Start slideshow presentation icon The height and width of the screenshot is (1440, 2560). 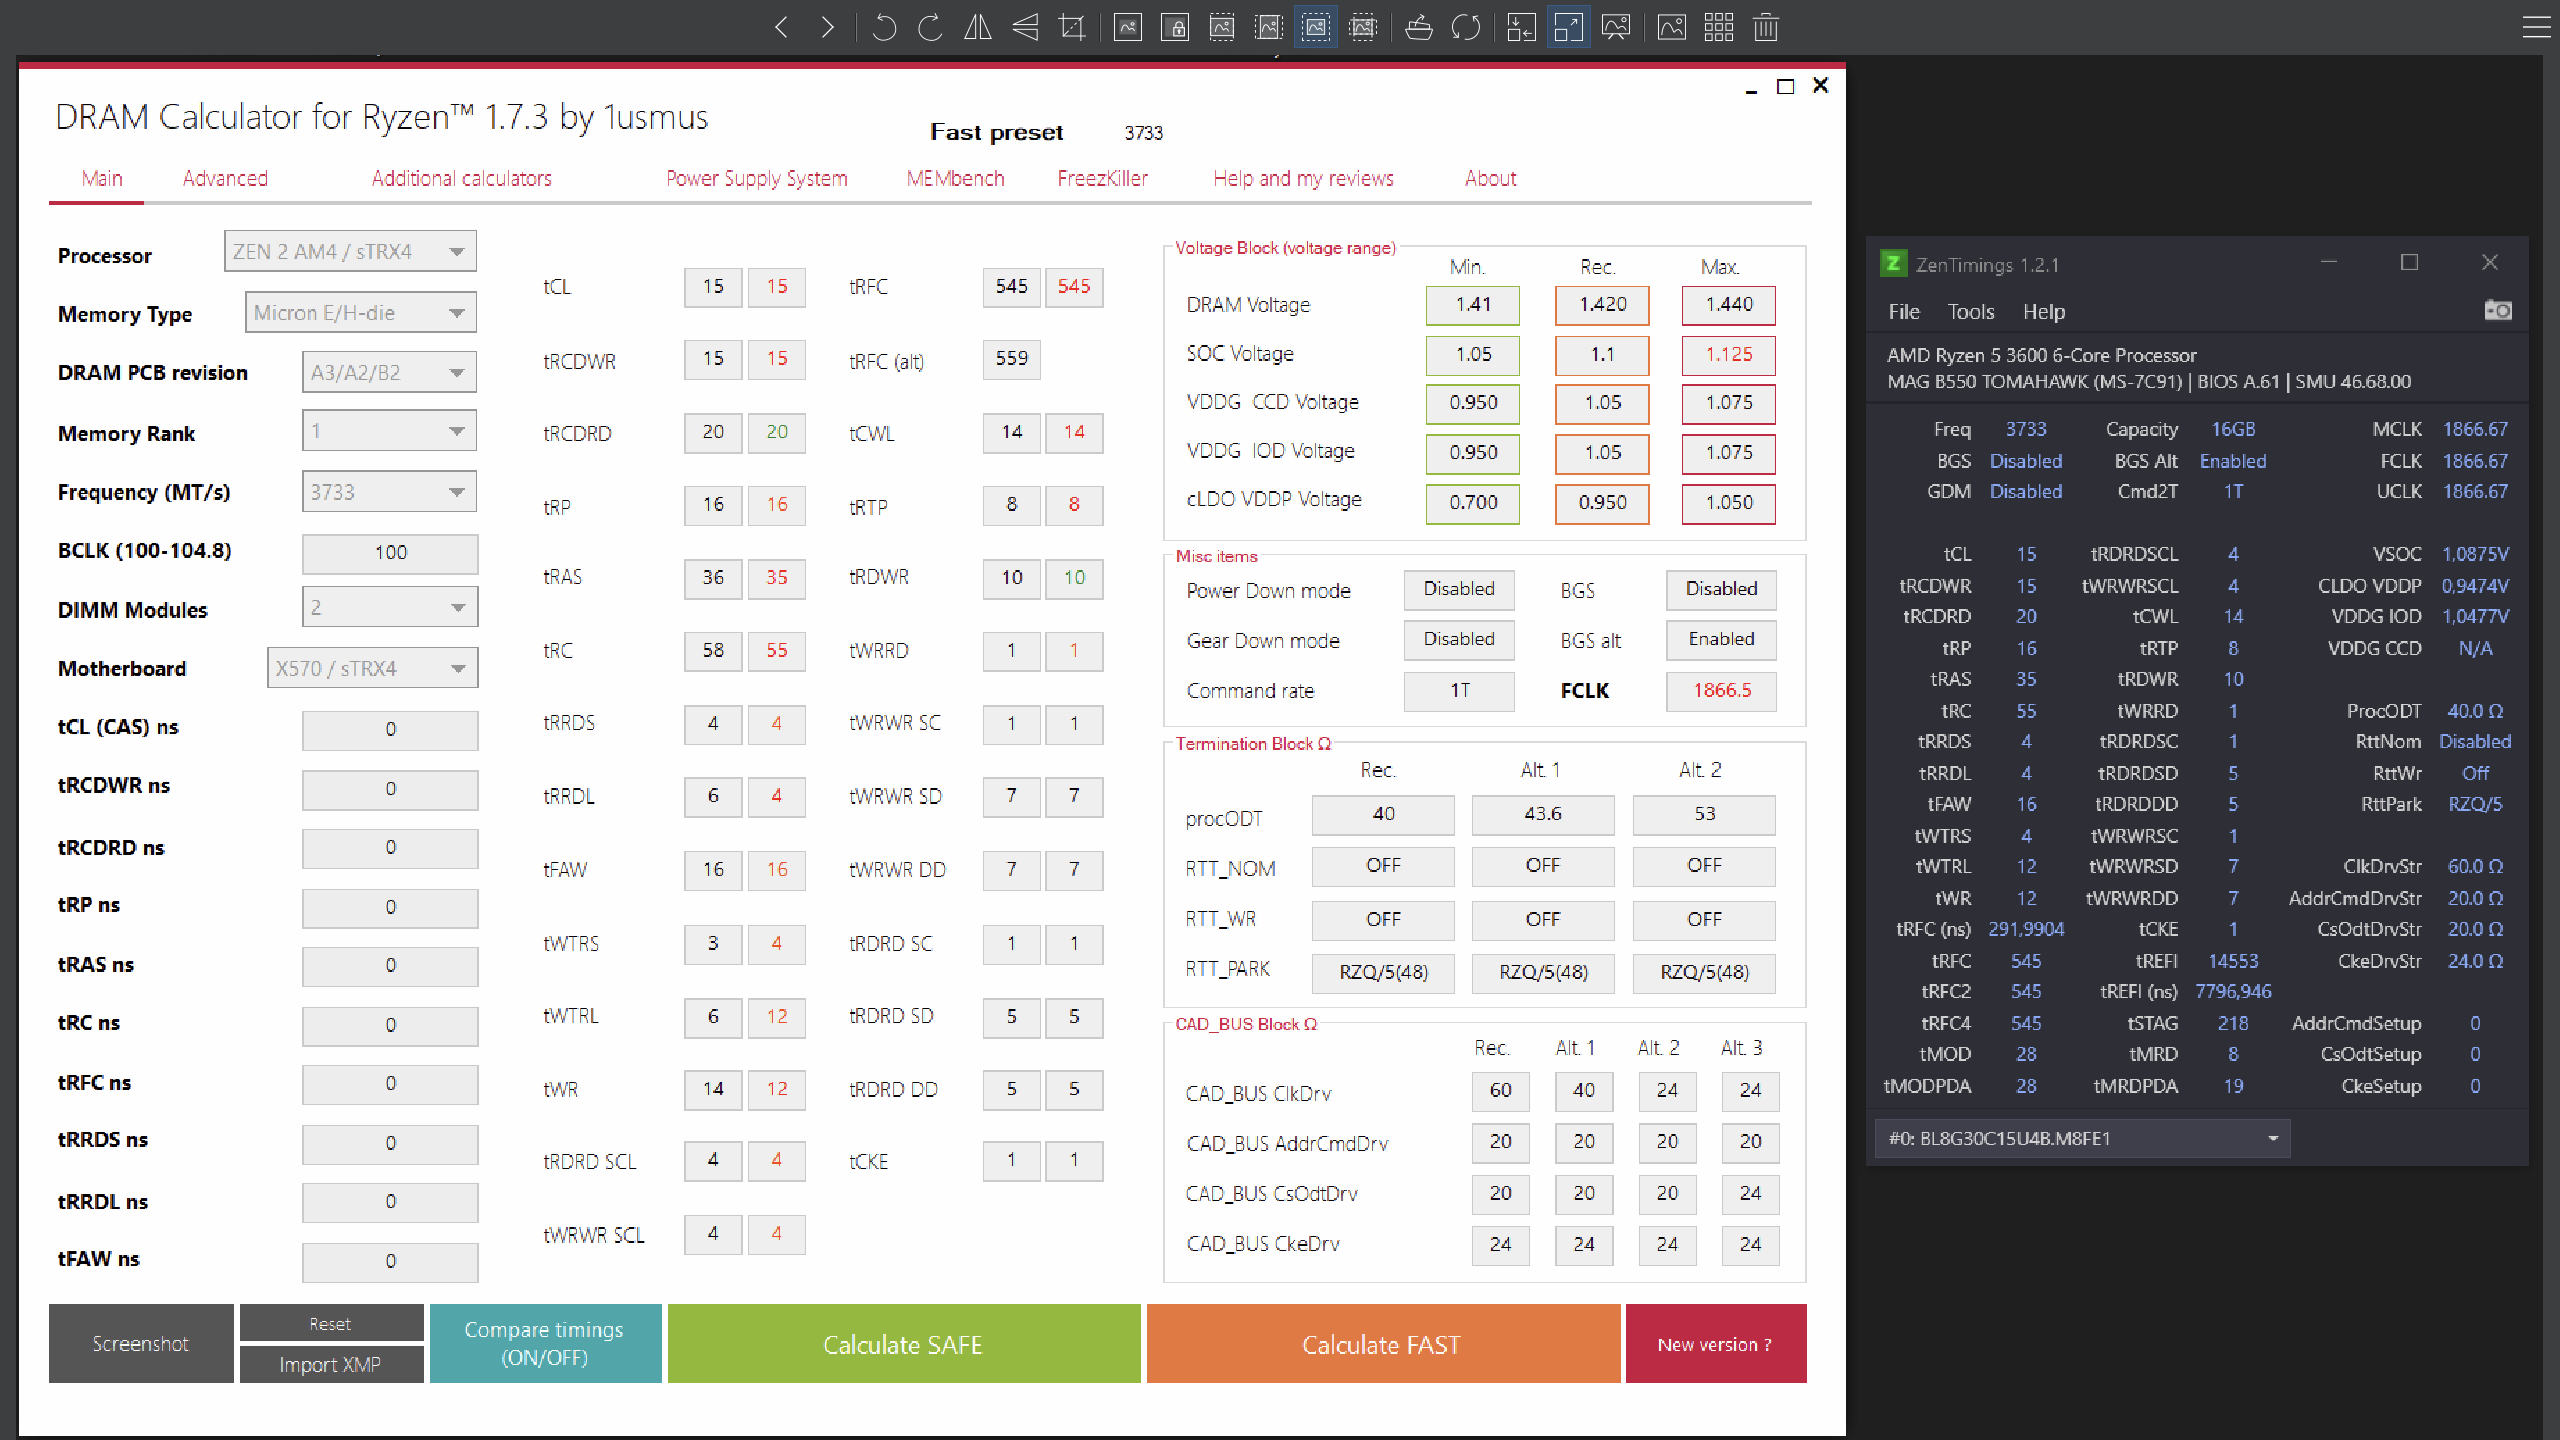coord(1616,27)
